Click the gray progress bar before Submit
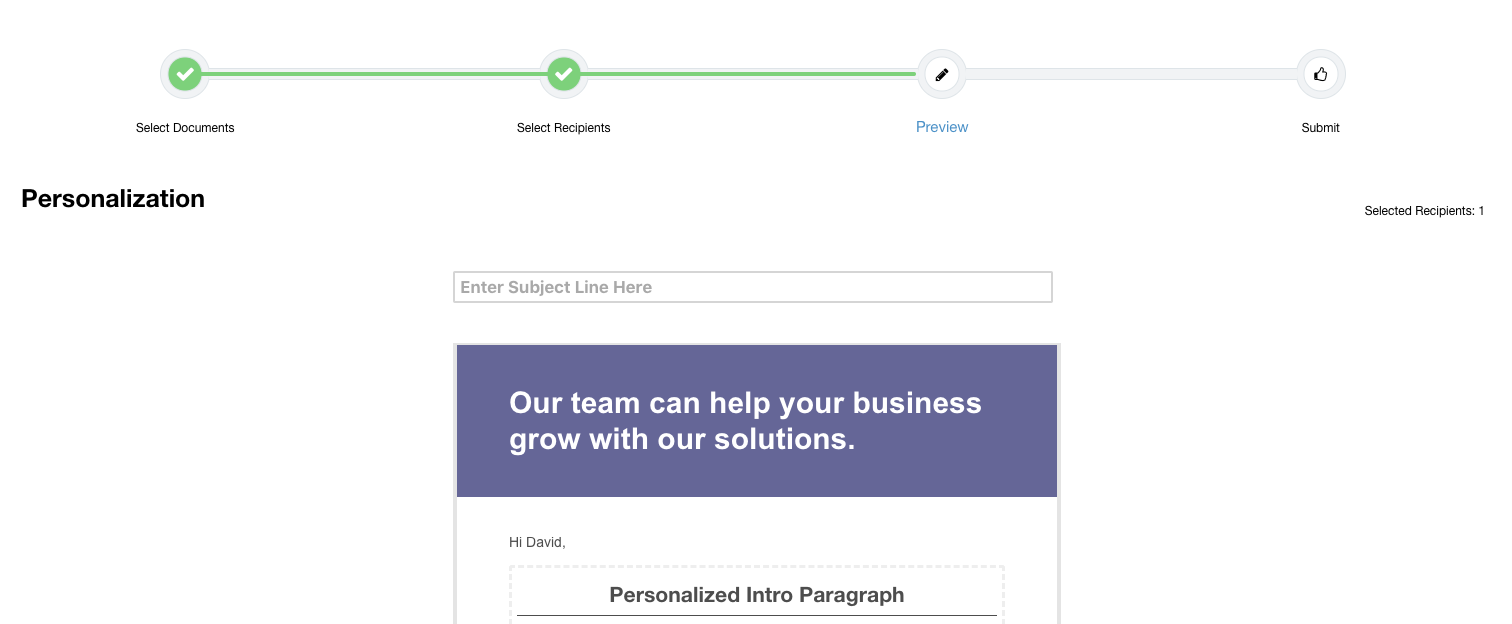 click(1131, 74)
